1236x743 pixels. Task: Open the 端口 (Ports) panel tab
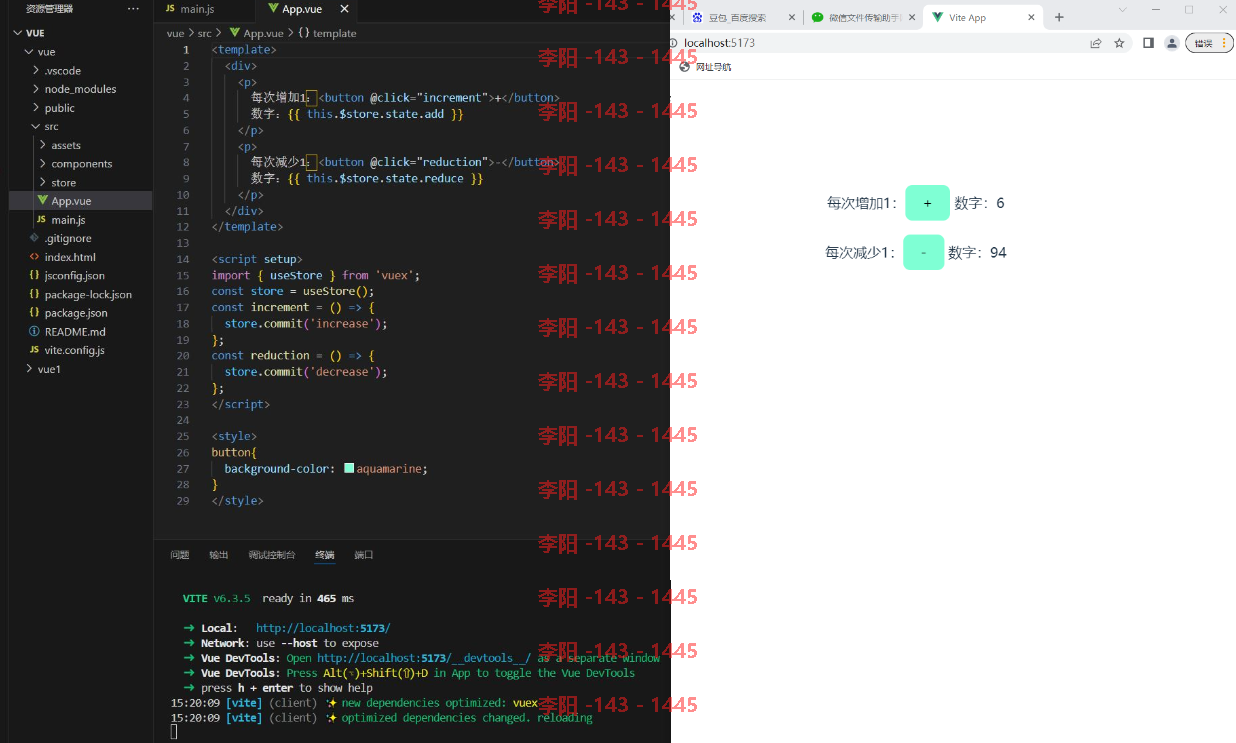point(364,555)
